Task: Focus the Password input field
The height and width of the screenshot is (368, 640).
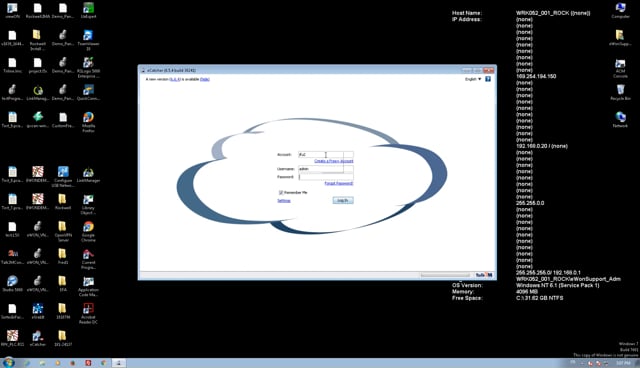Action: 326,177
